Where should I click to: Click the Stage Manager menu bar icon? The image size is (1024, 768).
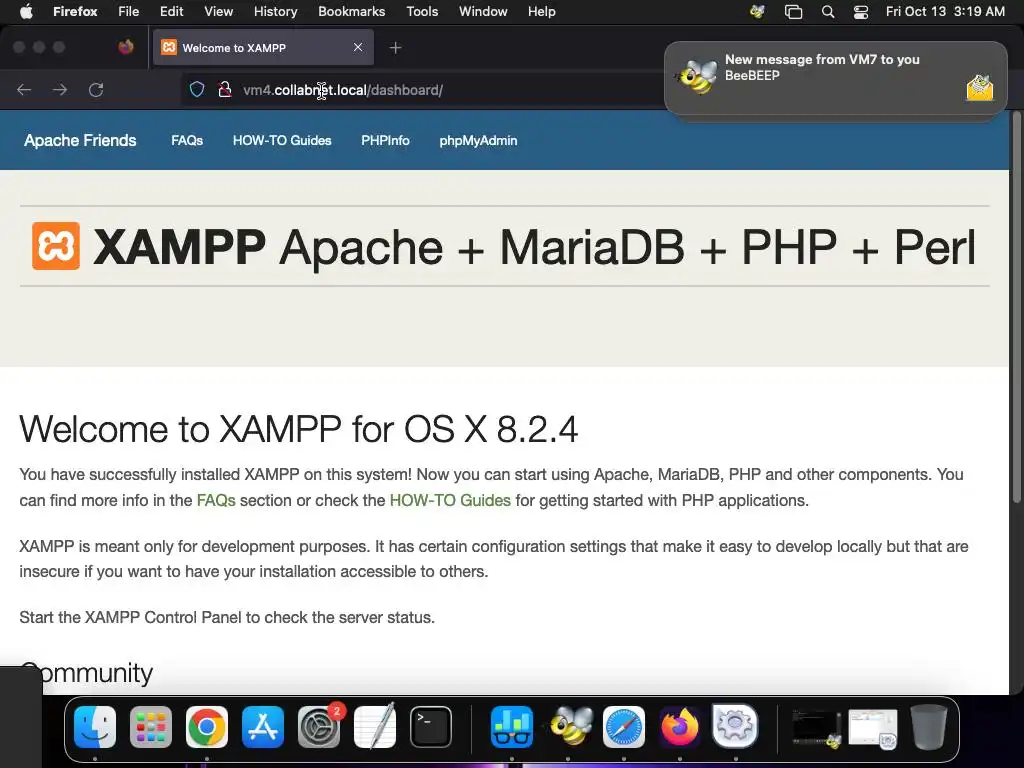pos(793,11)
